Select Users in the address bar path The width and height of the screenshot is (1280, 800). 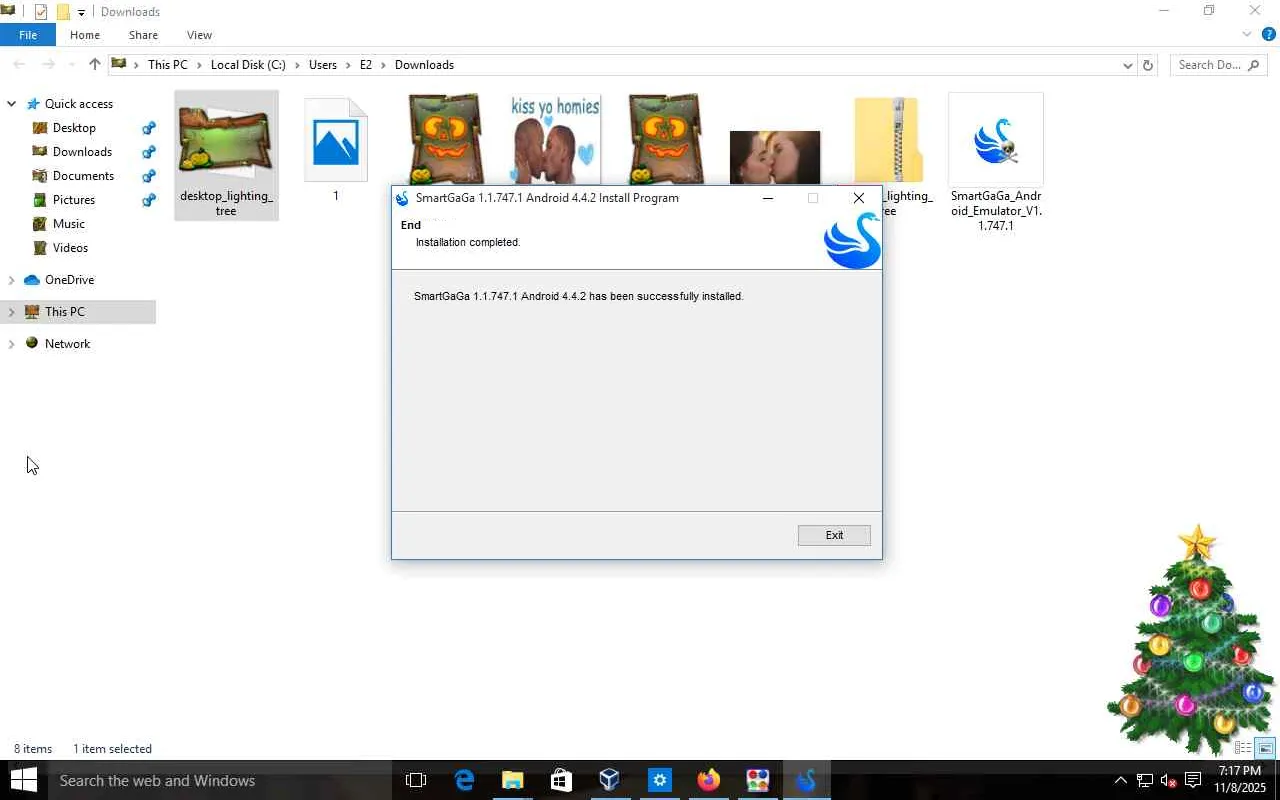click(x=323, y=65)
